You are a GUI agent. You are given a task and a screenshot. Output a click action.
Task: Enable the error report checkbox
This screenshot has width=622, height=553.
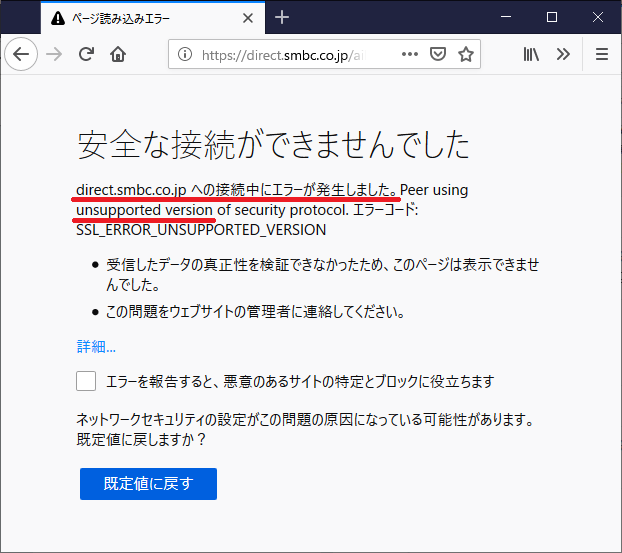(x=86, y=381)
